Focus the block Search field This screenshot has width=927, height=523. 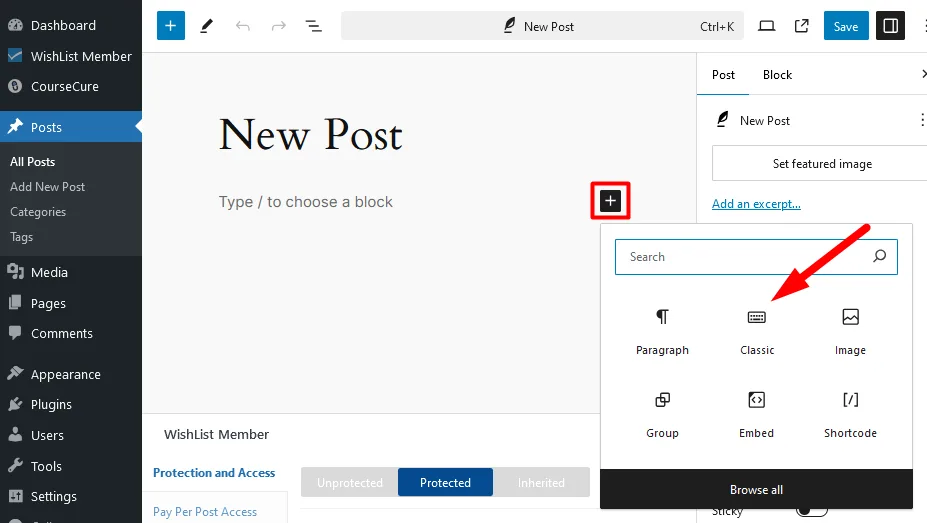point(756,256)
